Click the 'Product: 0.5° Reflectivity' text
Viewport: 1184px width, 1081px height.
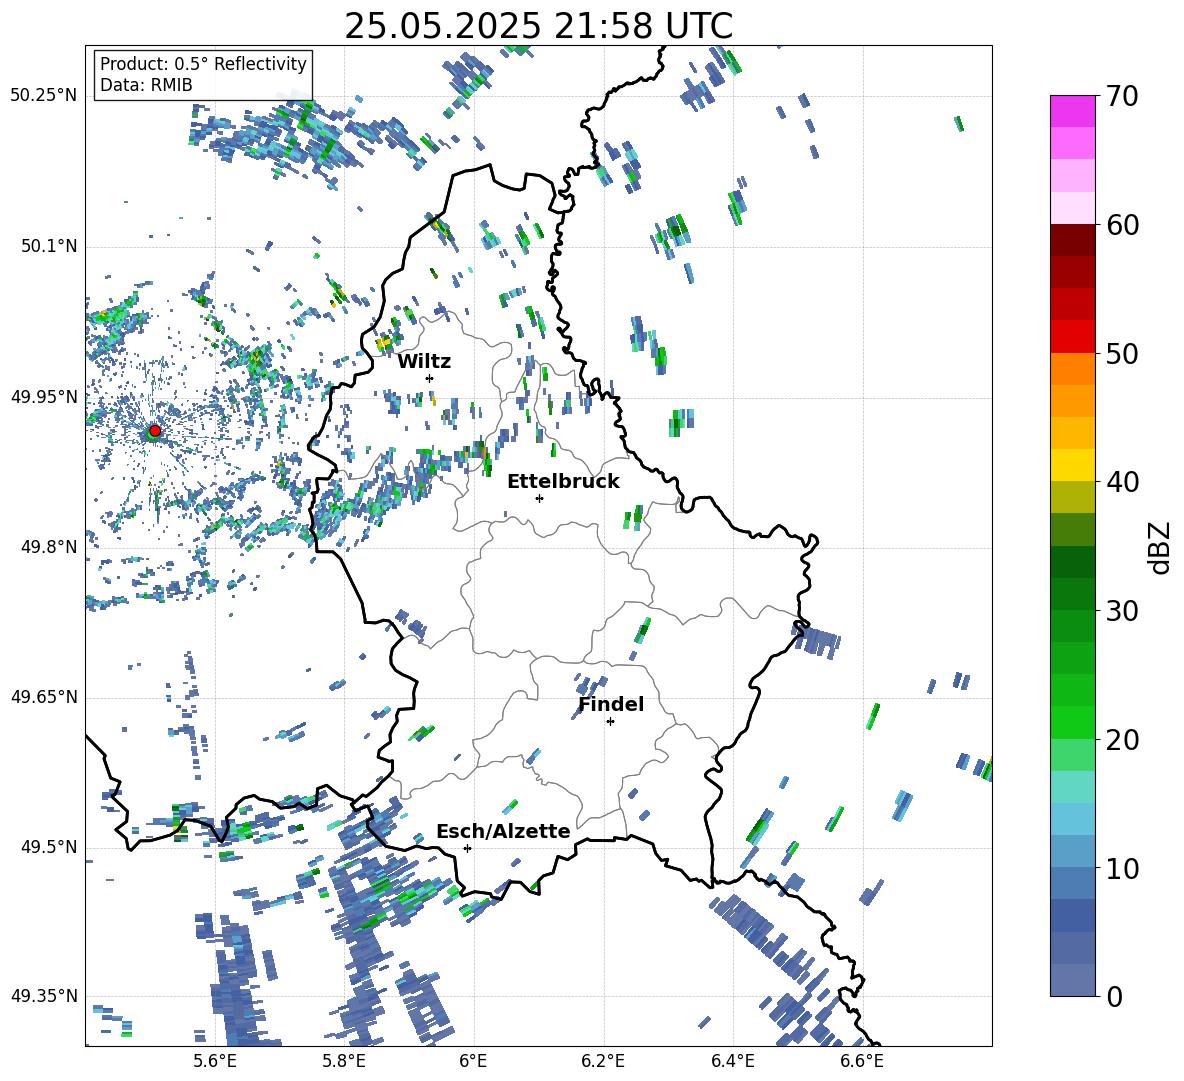tap(203, 64)
